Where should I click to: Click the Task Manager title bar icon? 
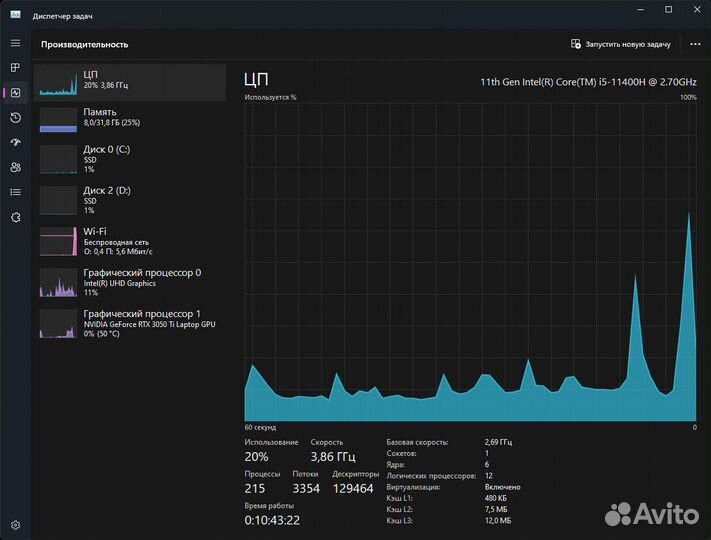15,15
